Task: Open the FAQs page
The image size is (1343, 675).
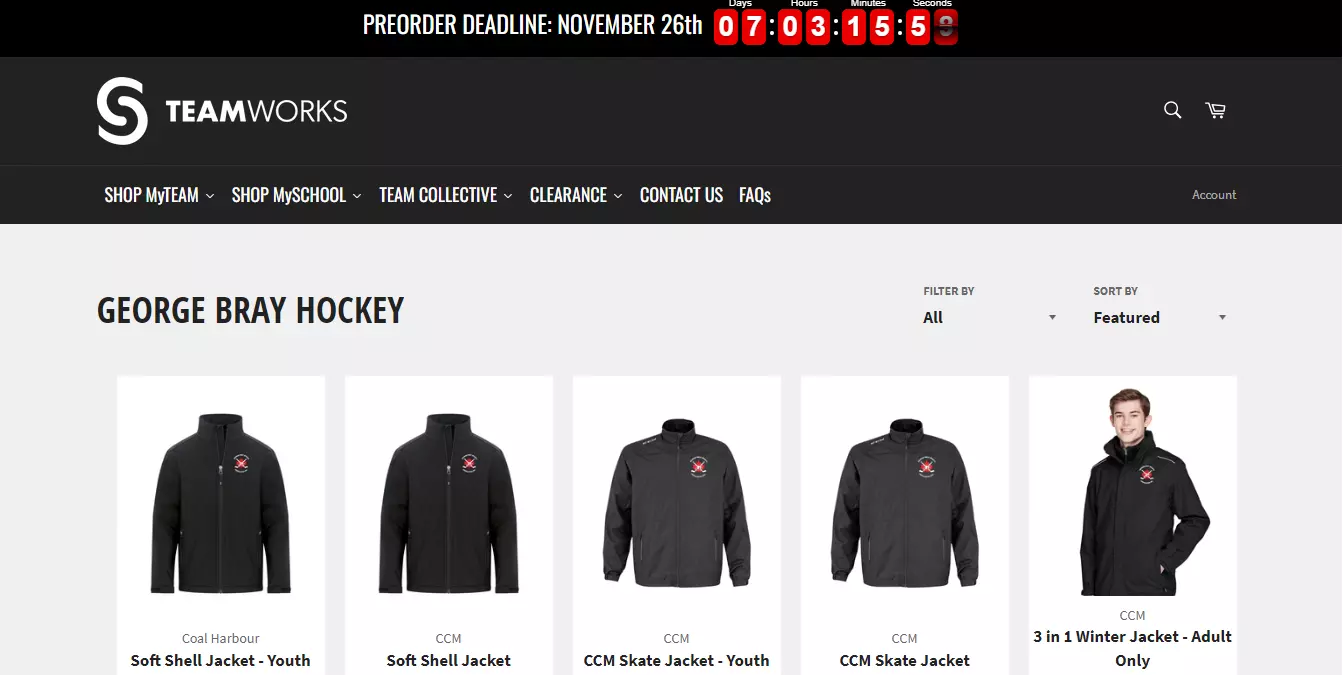Action: click(x=755, y=195)
